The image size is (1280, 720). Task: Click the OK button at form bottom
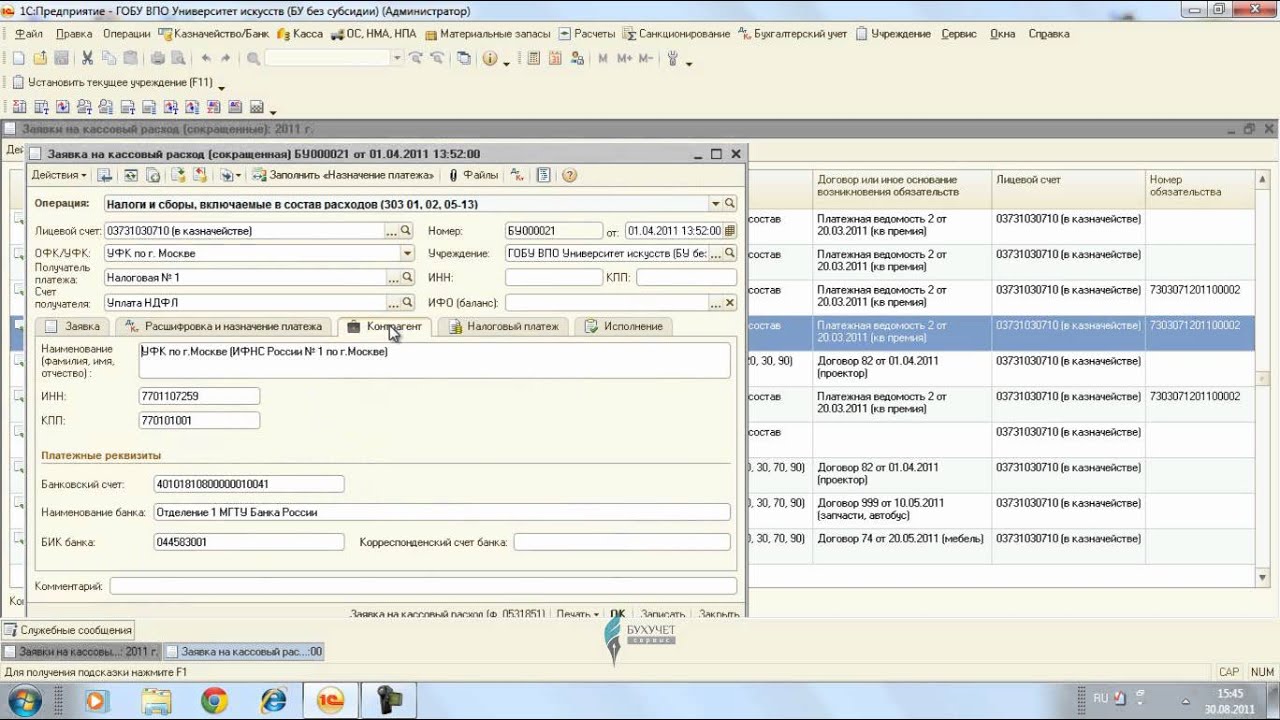tap(618, 613)
